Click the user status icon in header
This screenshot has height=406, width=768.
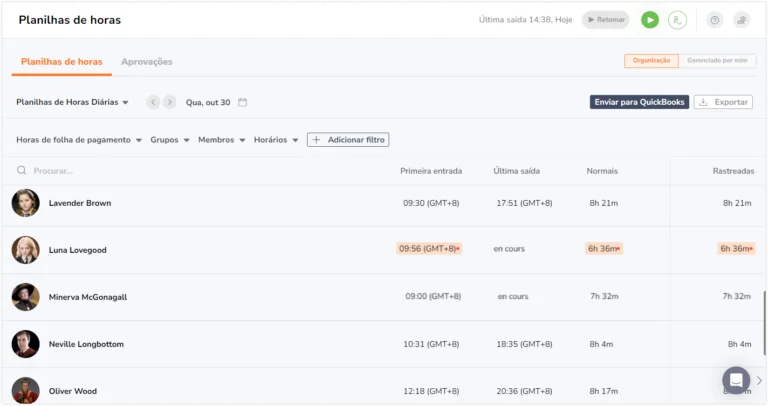pyautogui.click(x=677, y=20)
